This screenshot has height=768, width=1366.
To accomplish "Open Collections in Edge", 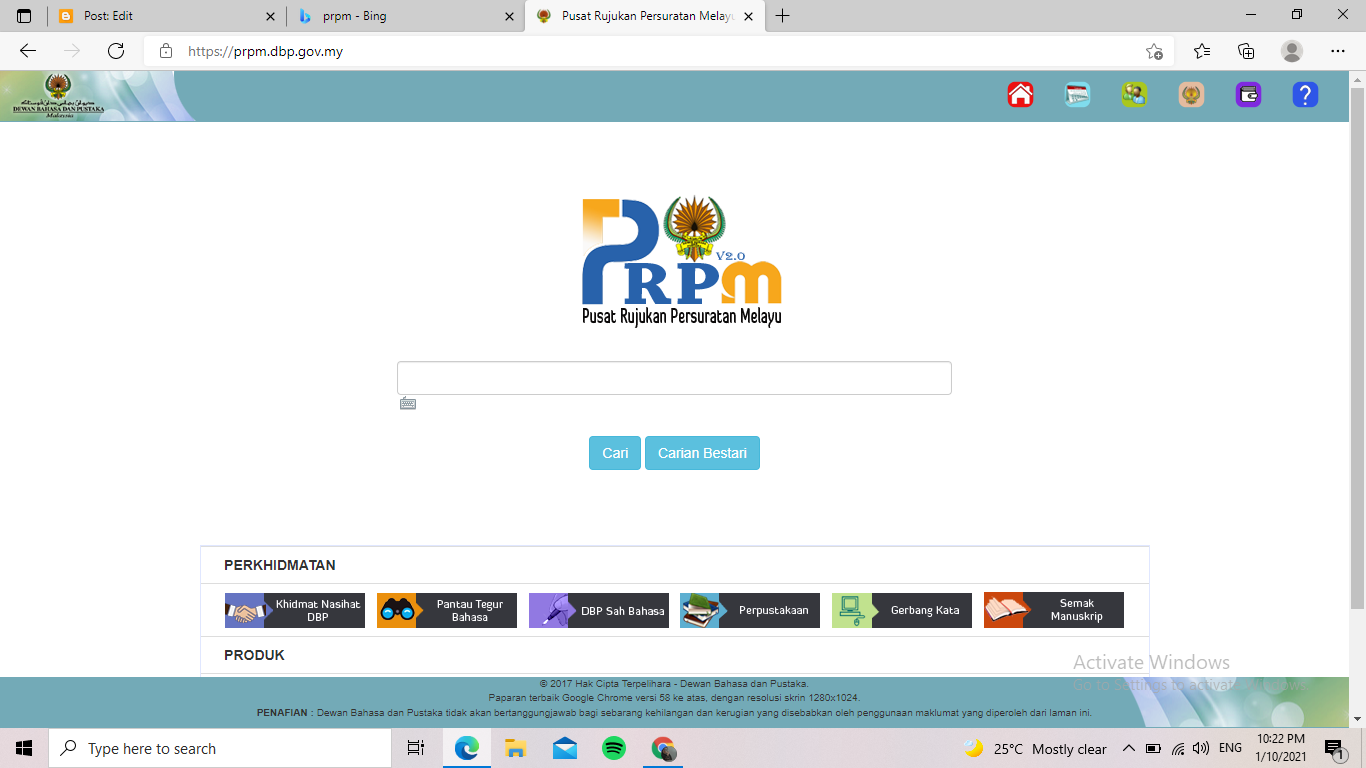I will click(1246, 51).
